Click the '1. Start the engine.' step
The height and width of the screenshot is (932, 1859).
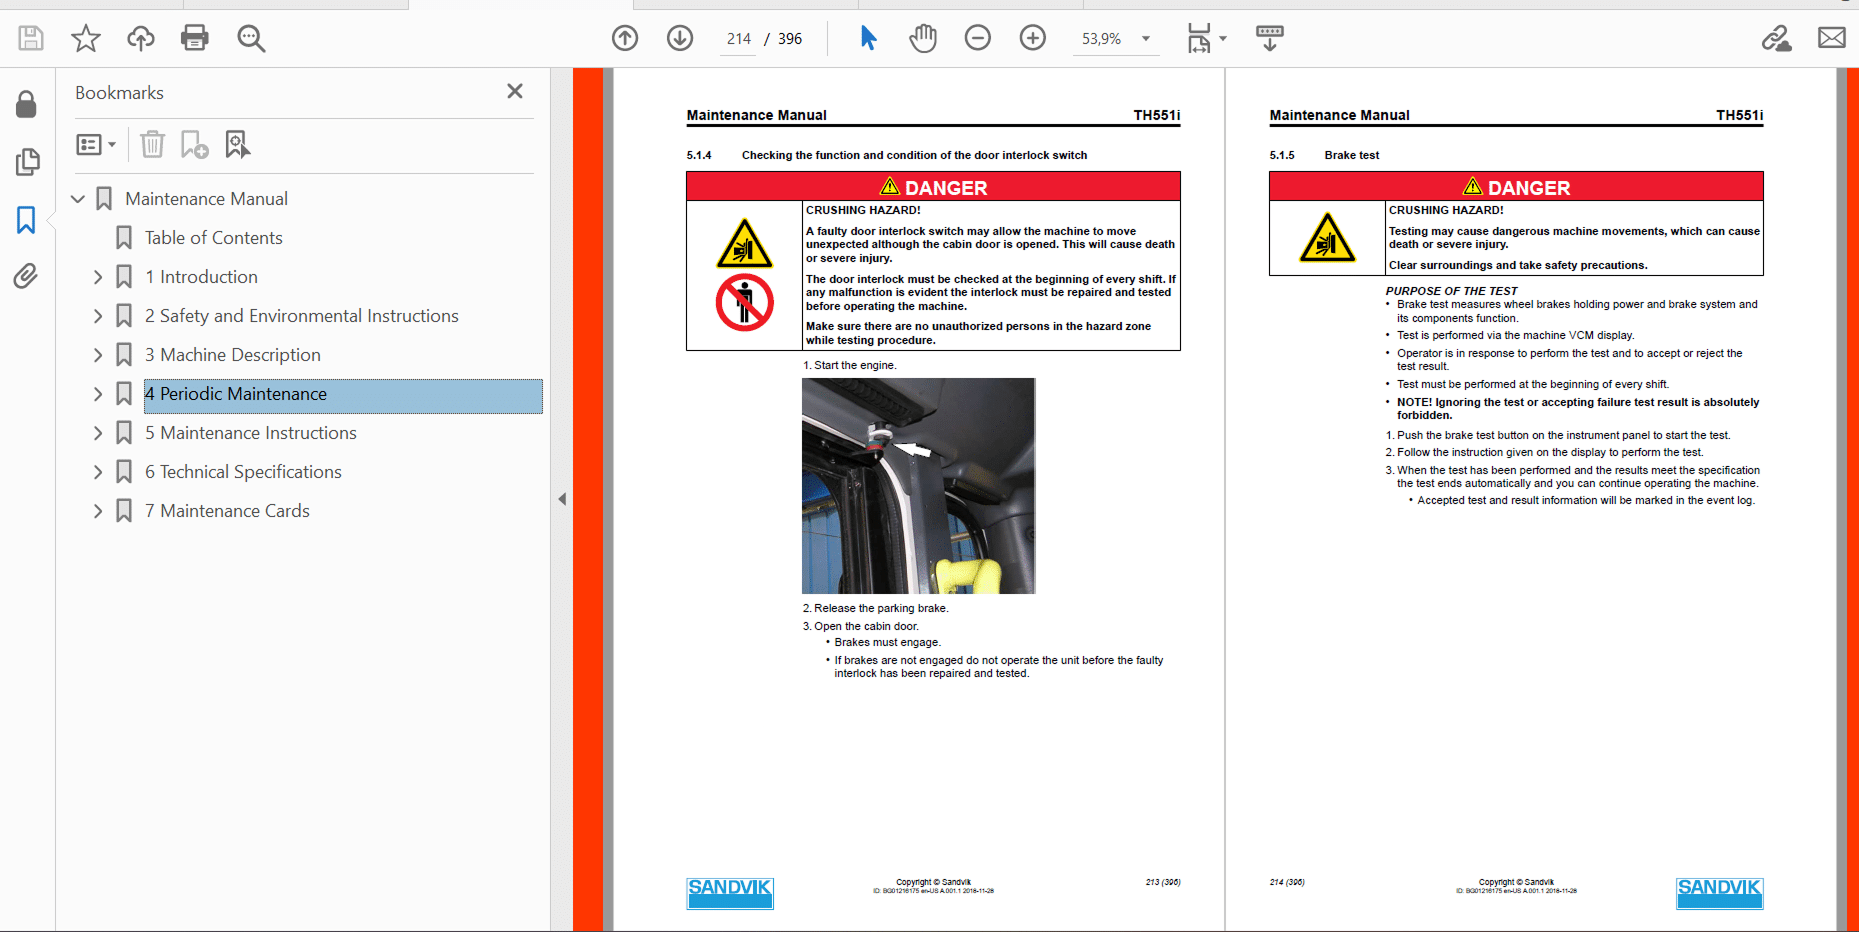(850, 365)
